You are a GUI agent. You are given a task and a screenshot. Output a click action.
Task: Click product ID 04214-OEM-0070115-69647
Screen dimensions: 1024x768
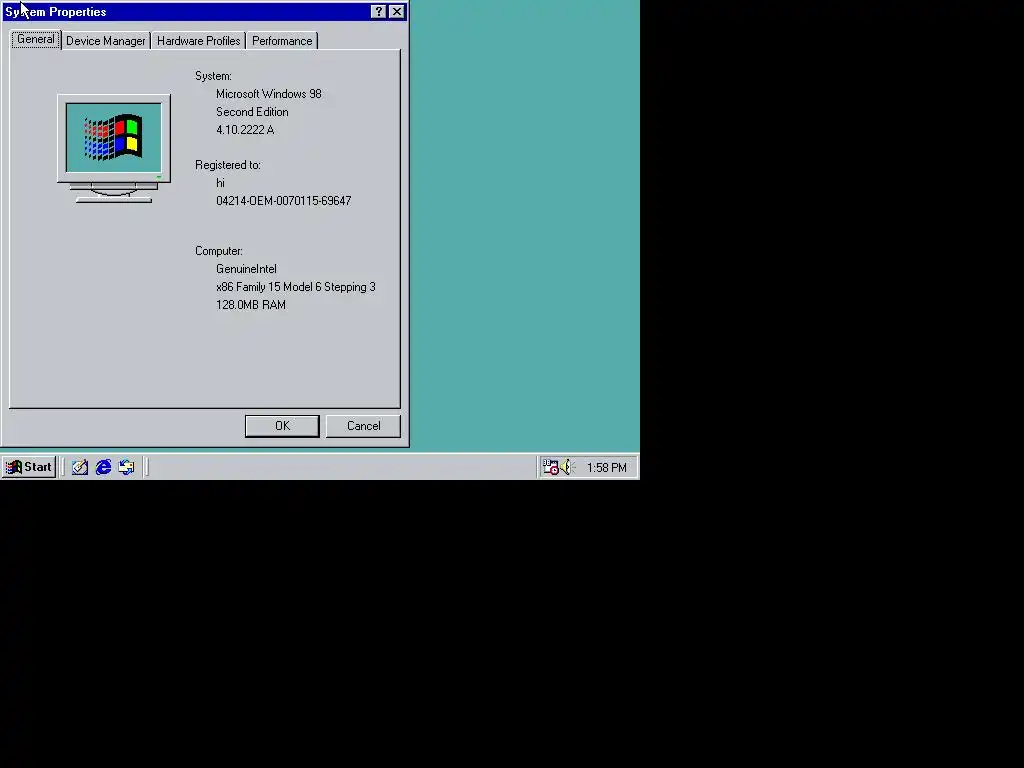pyautogui.click(x=283, y=200)
